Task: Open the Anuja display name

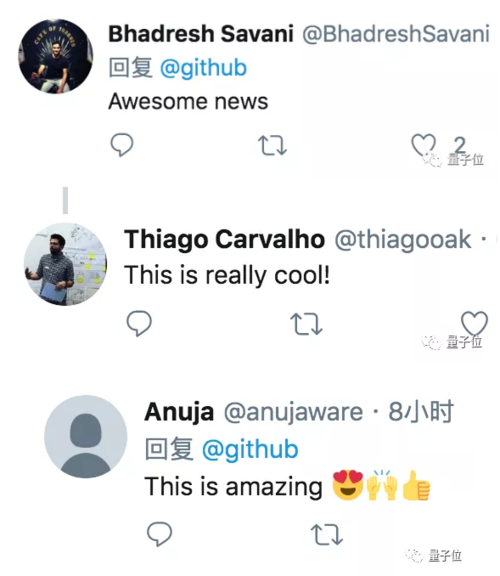Action: point(179,412)
